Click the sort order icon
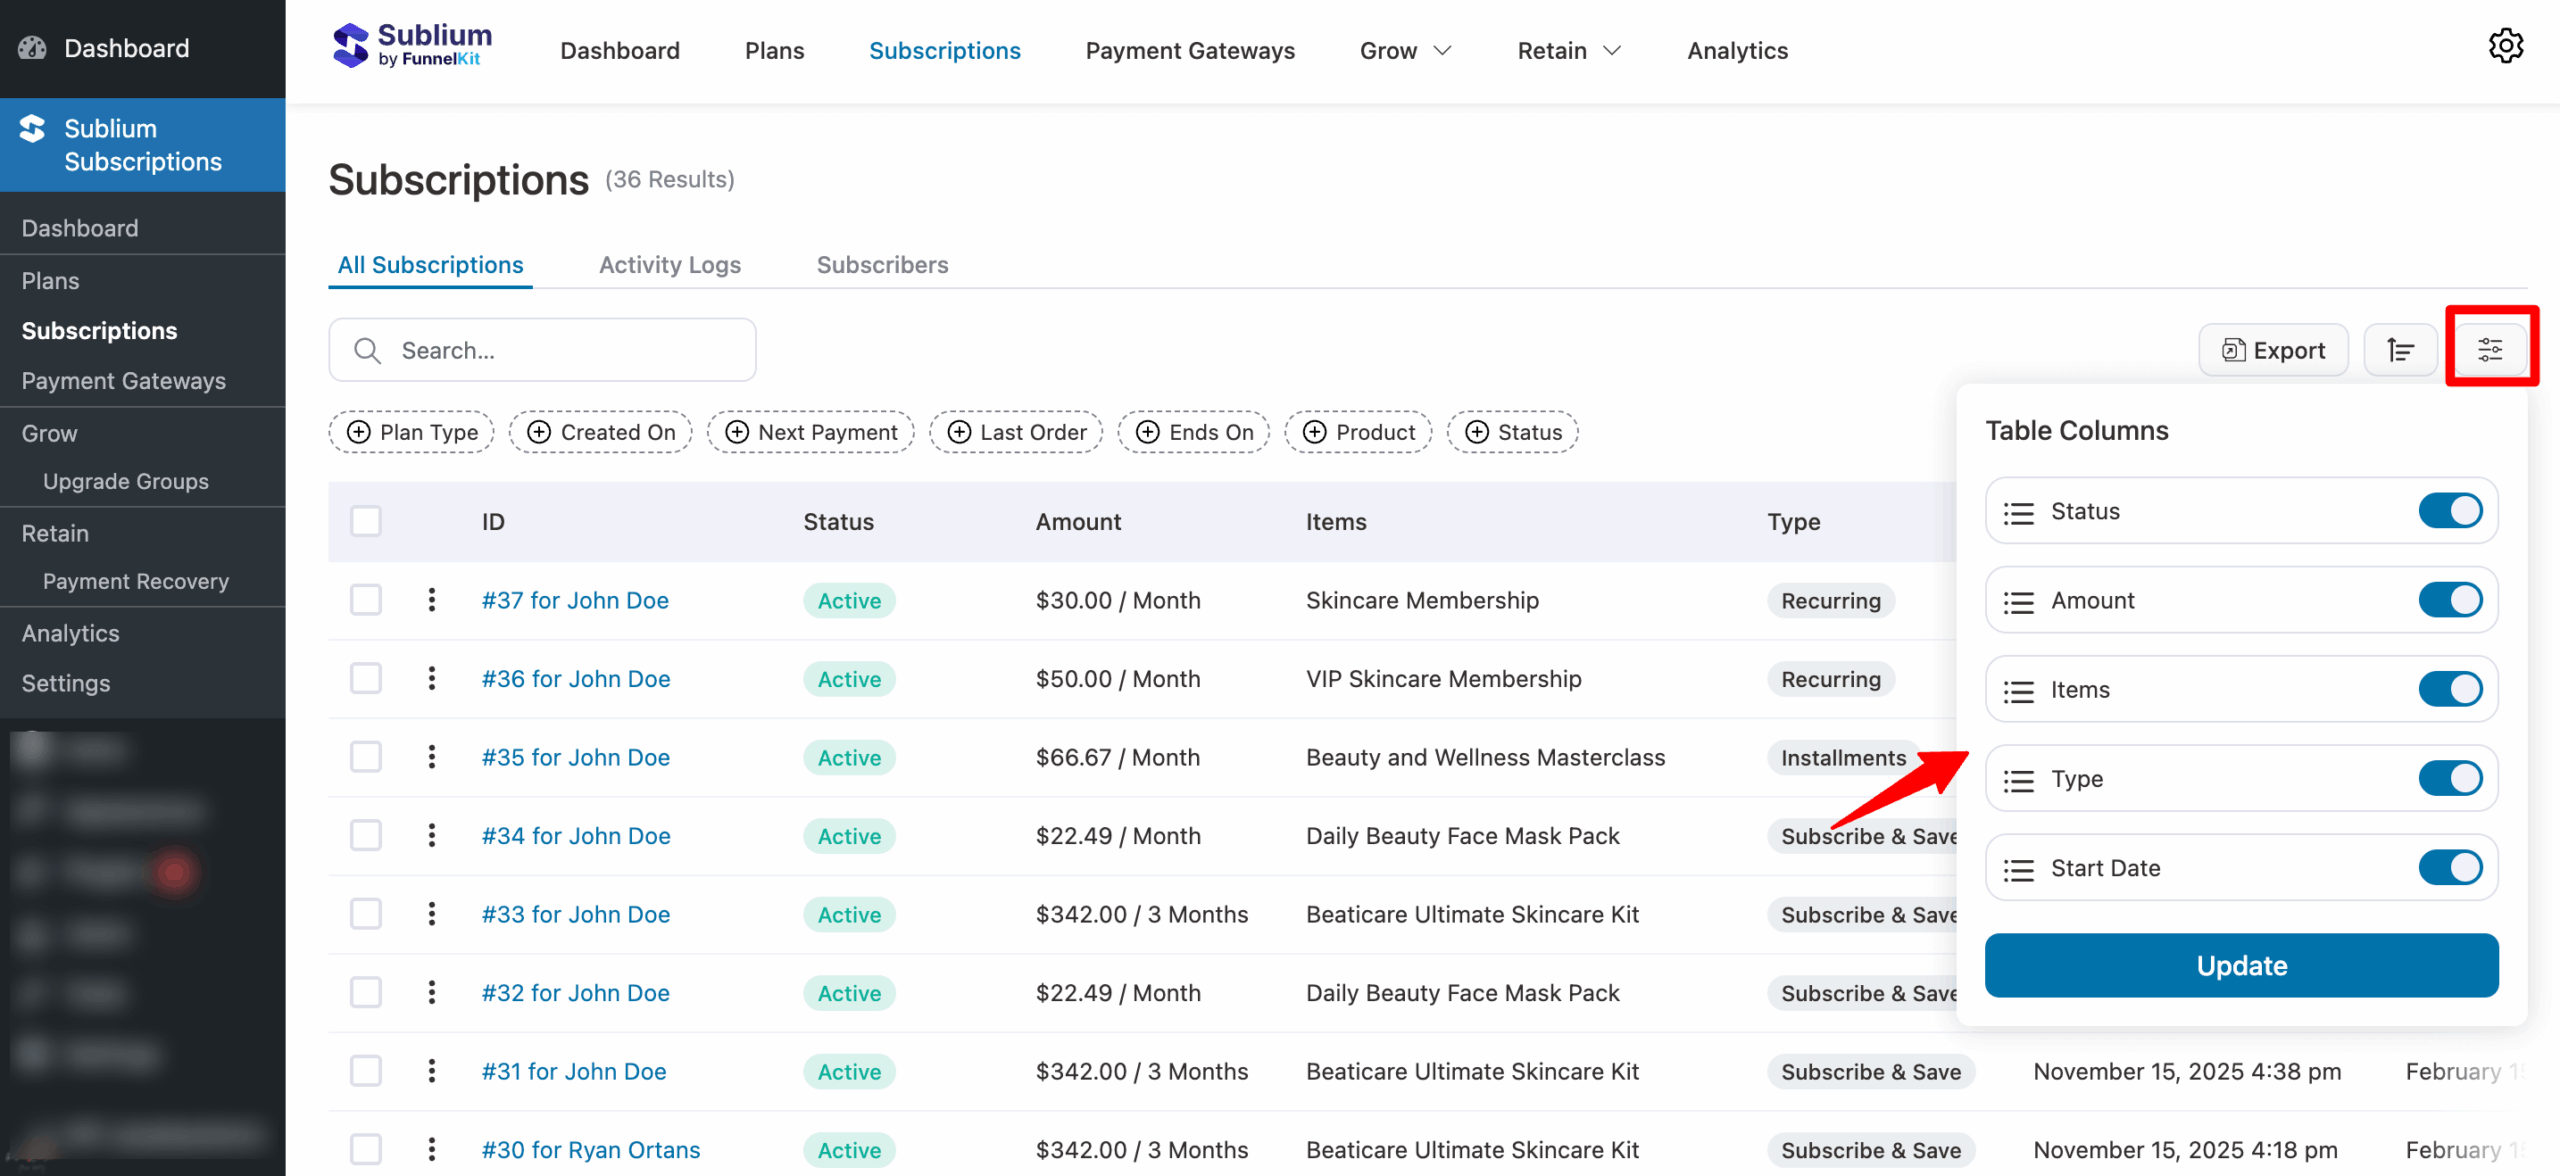The width and height of the screenshot is (2560, 1176). [2400, 349]
